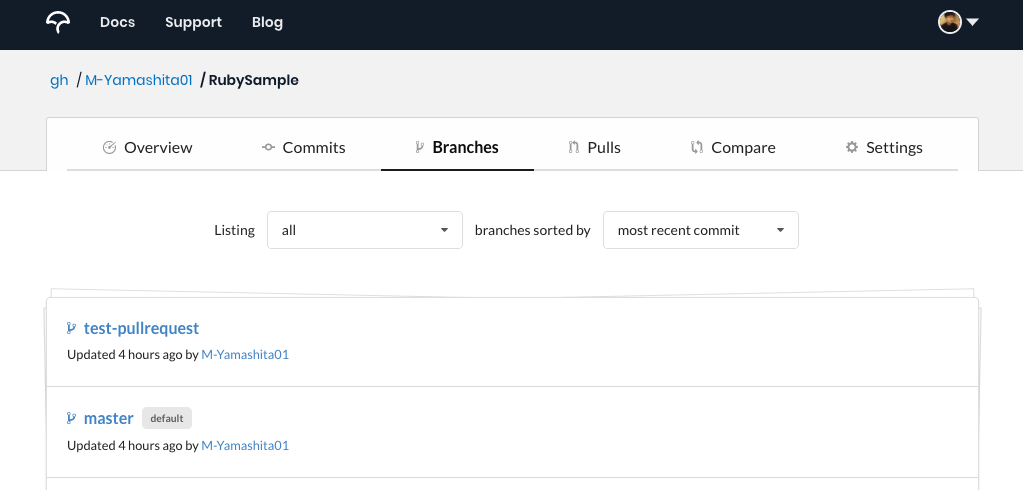The width and height of the screenshot is (1023, 490).
Task: Open the Listing 'all' dropdown
Action: [365, 230]
